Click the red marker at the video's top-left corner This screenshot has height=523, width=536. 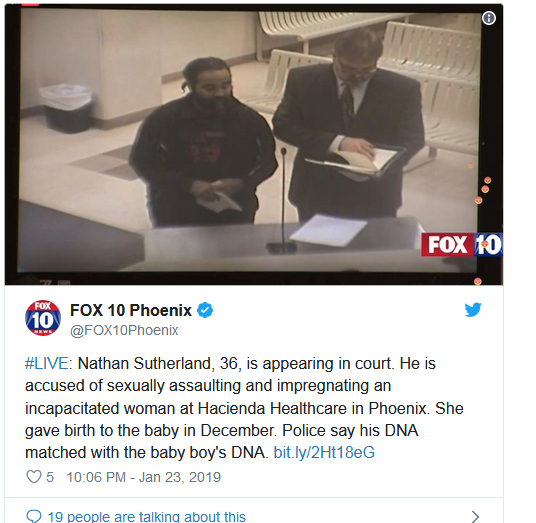coord(30,4)
